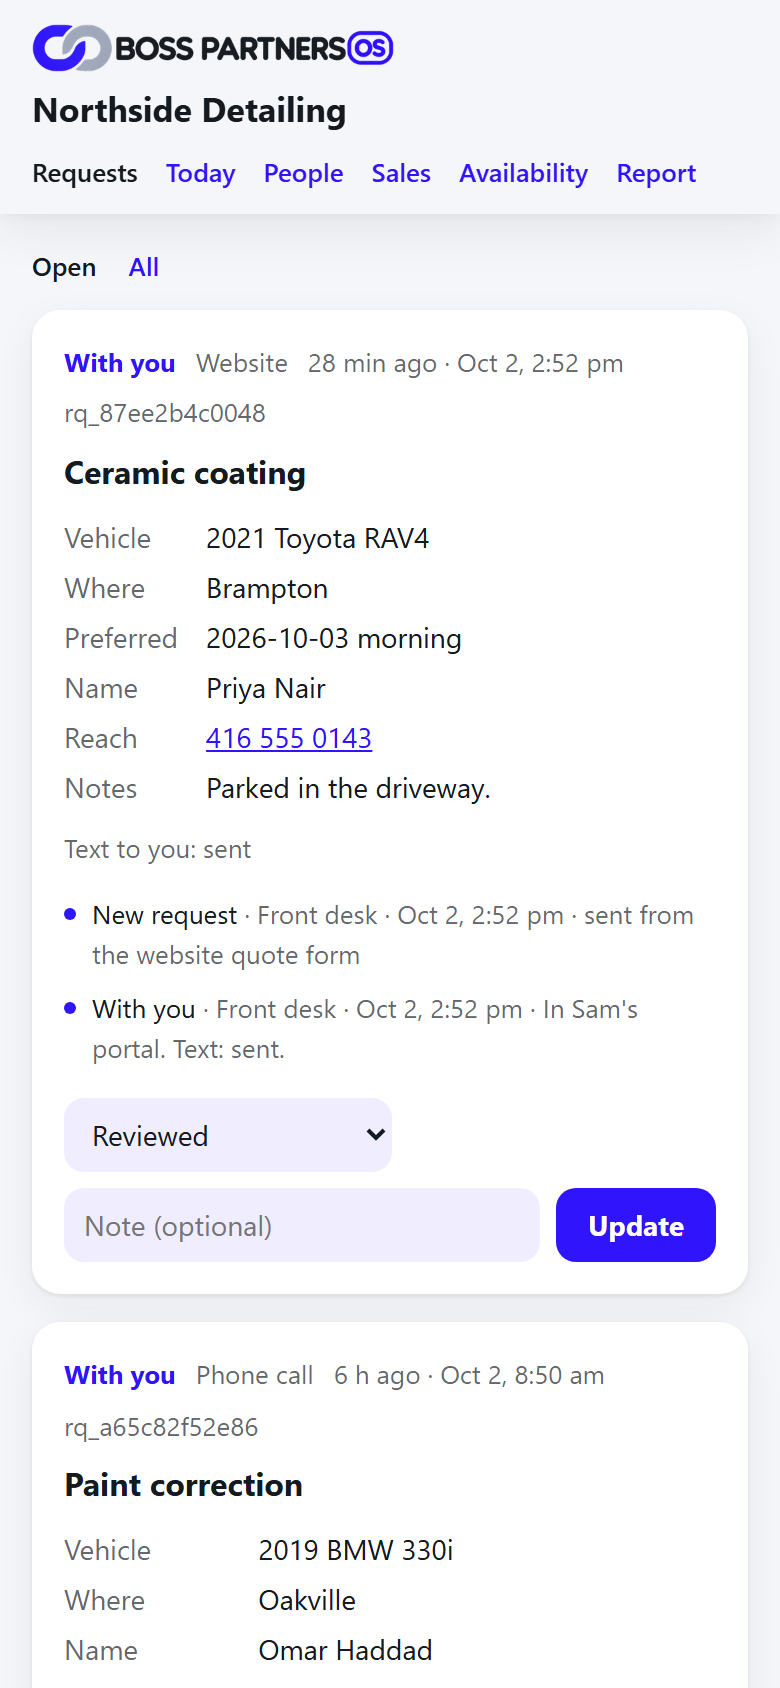Select the 2019 BMW 330i vehicle value
The image size is (780, 1688).
click(x=356, y=1550)
